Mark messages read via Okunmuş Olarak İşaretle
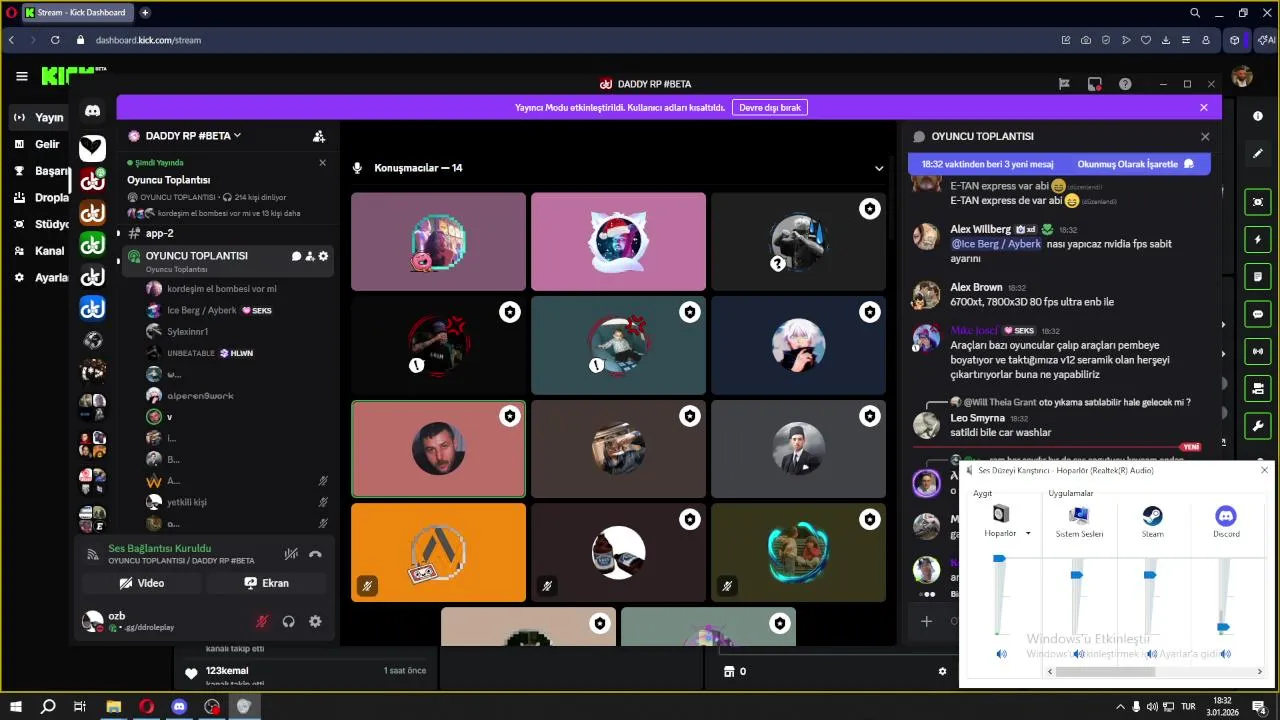This screenshot has height=720, width=1280. point(1135,164)
